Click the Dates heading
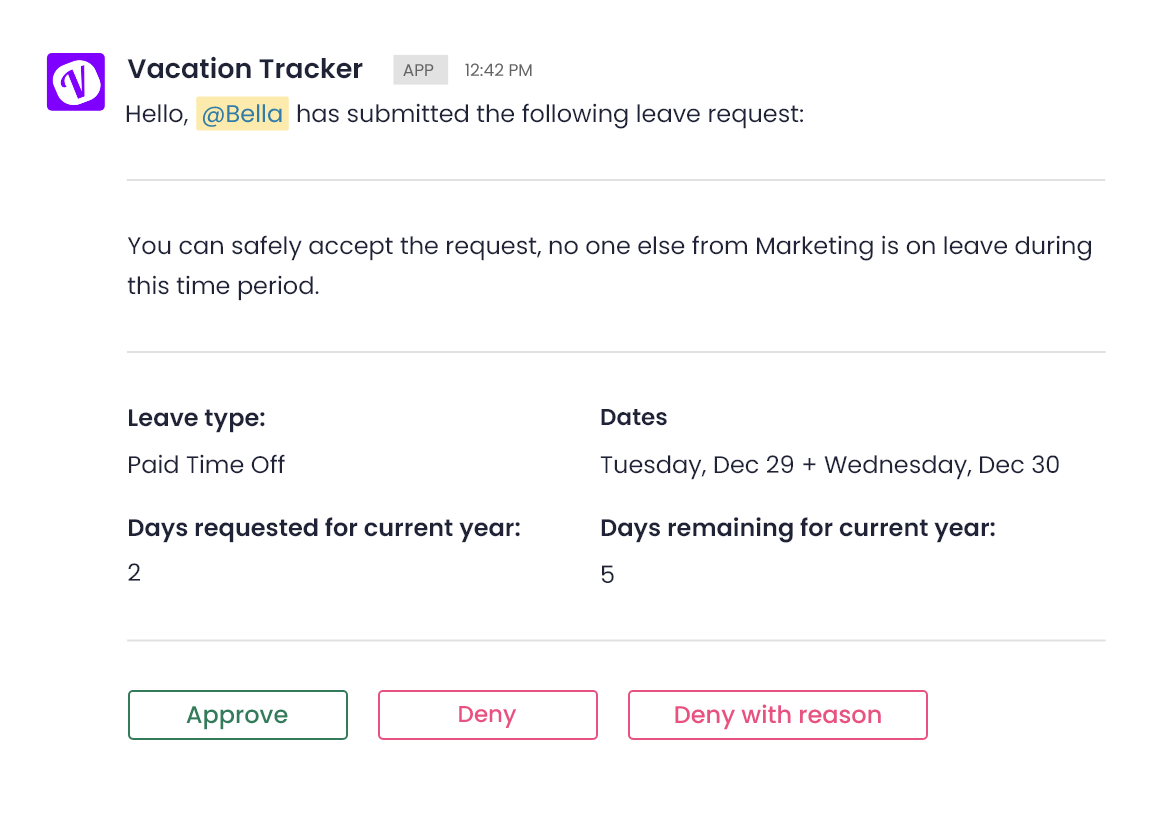 [633, 417]
